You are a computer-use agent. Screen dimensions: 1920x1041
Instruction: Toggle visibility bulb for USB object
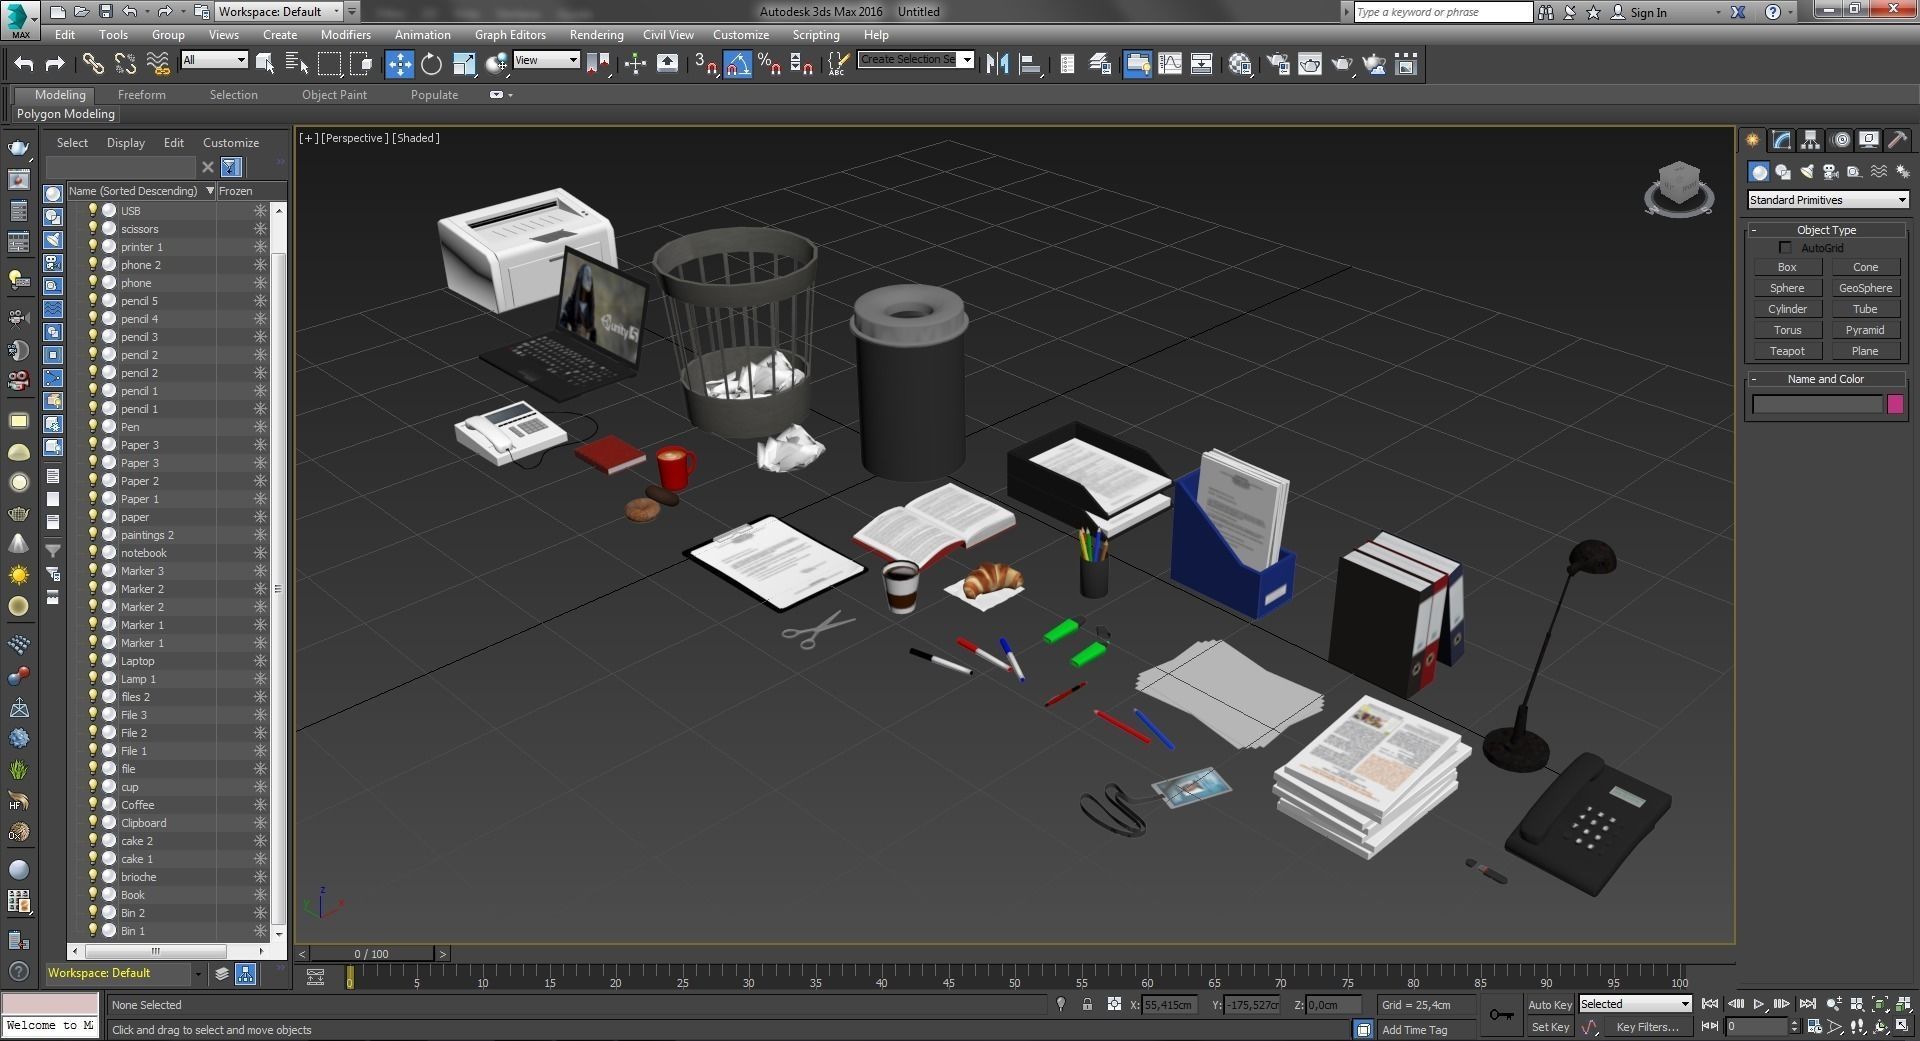pyautogui.click(x=93, y=210)
